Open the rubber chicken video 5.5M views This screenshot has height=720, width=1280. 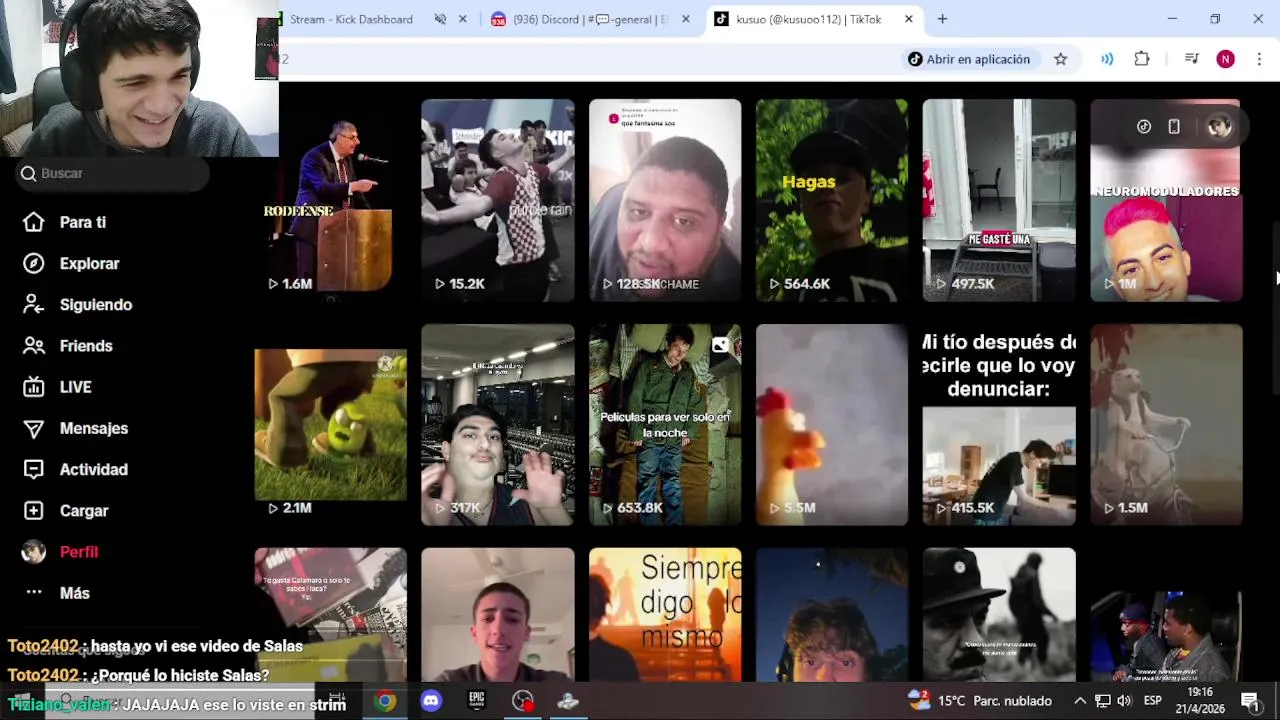[x=832, y=425]
